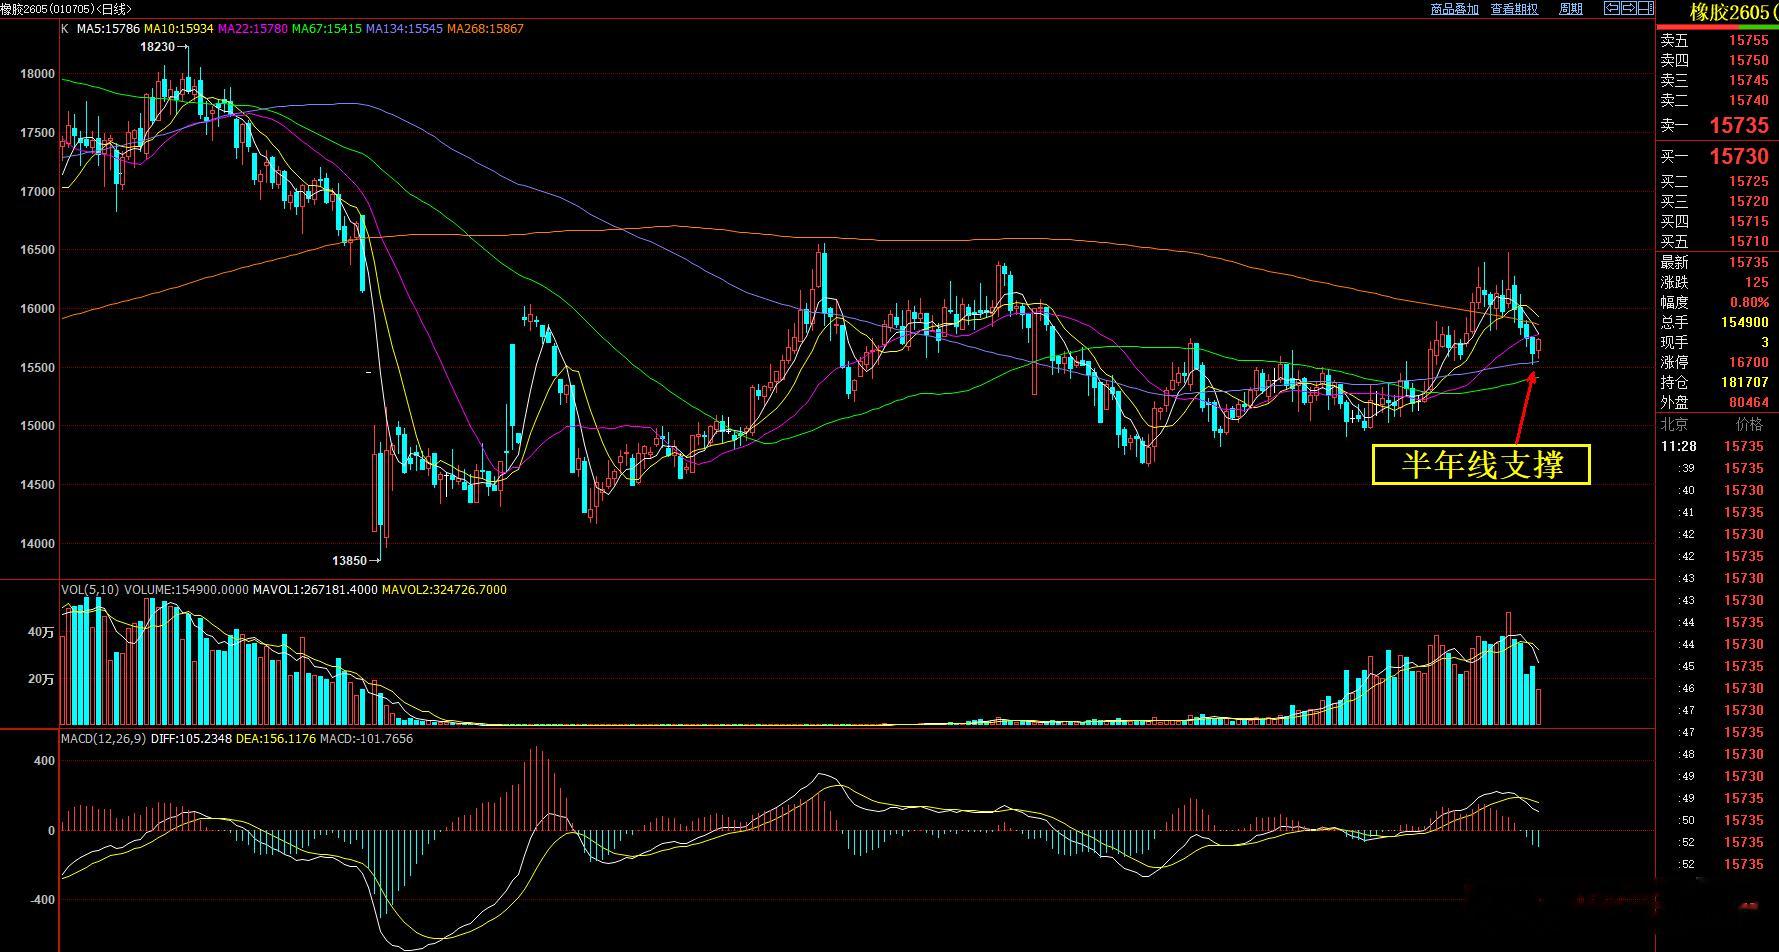The image size is (1779, 952).
Task: Select the yellow 橡胶2605 quote panel header
Action: [x=1734, y=12]
